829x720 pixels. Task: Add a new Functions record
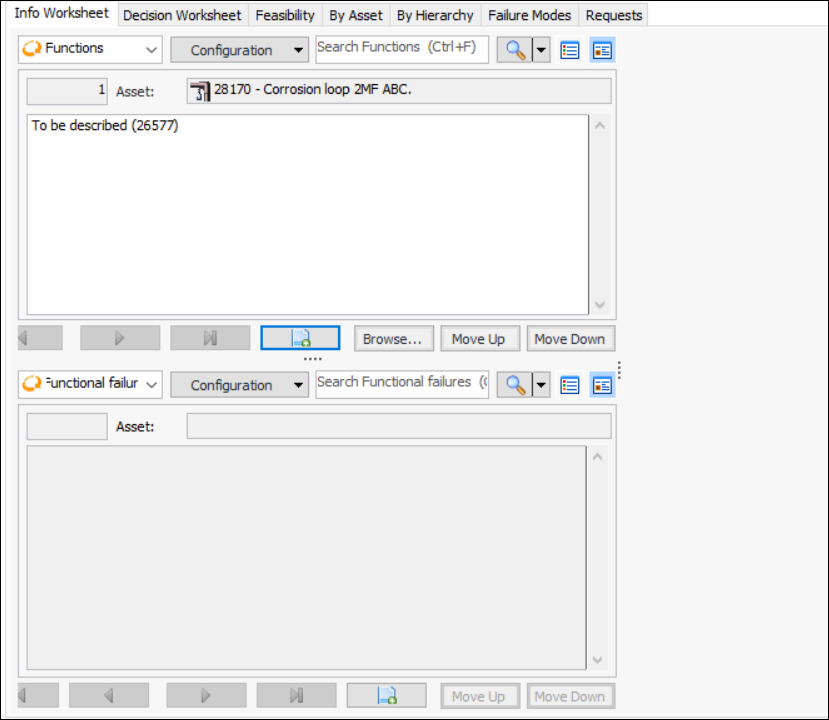pos(300,338)
